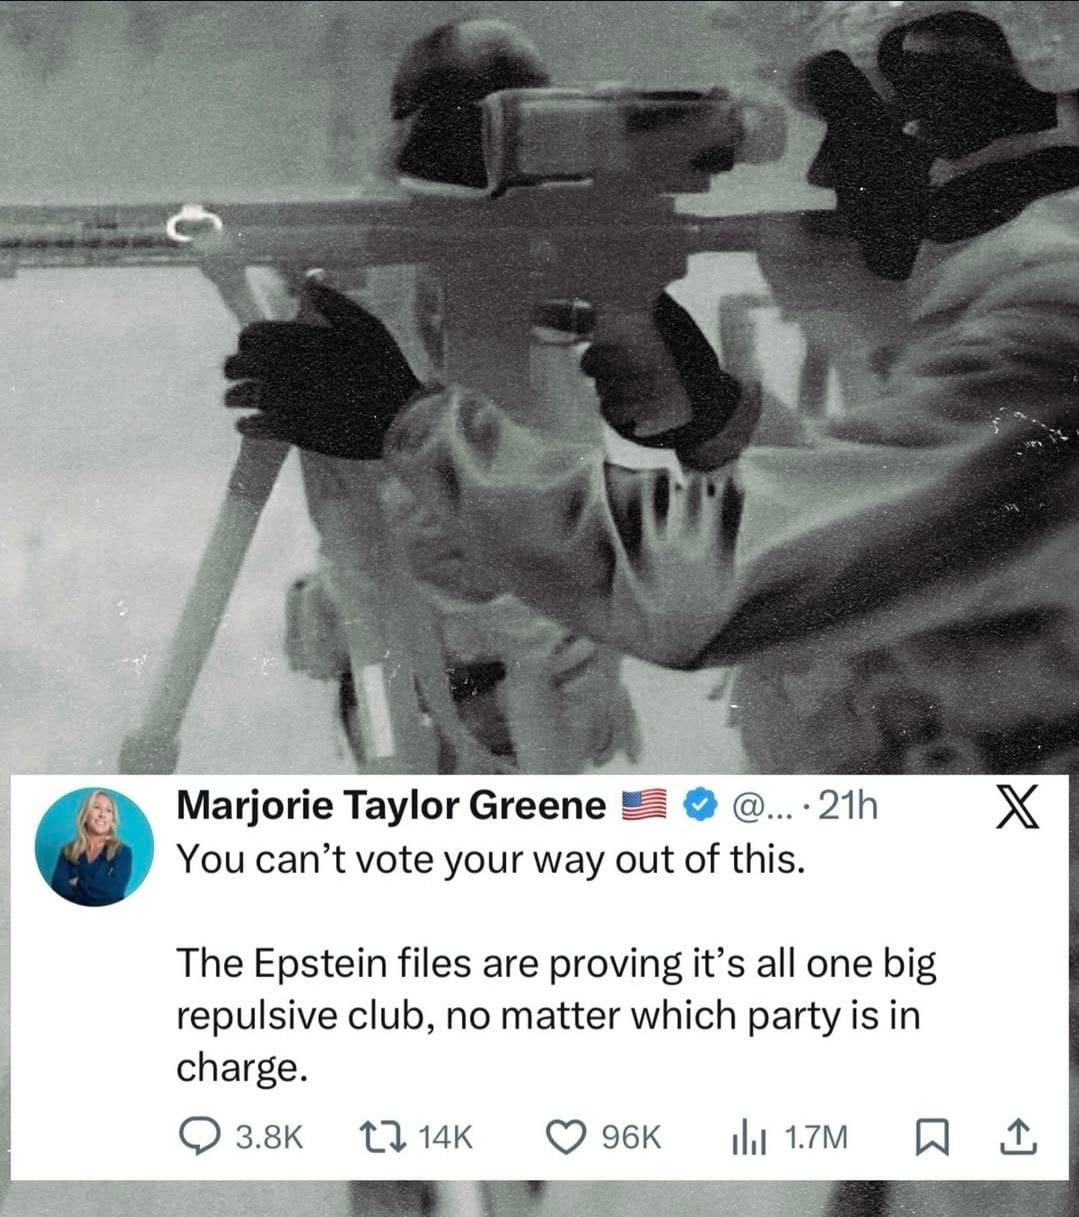1079x1217 pixels.
Task: Click the 14K reposts count
Action: pos(444,1138)
